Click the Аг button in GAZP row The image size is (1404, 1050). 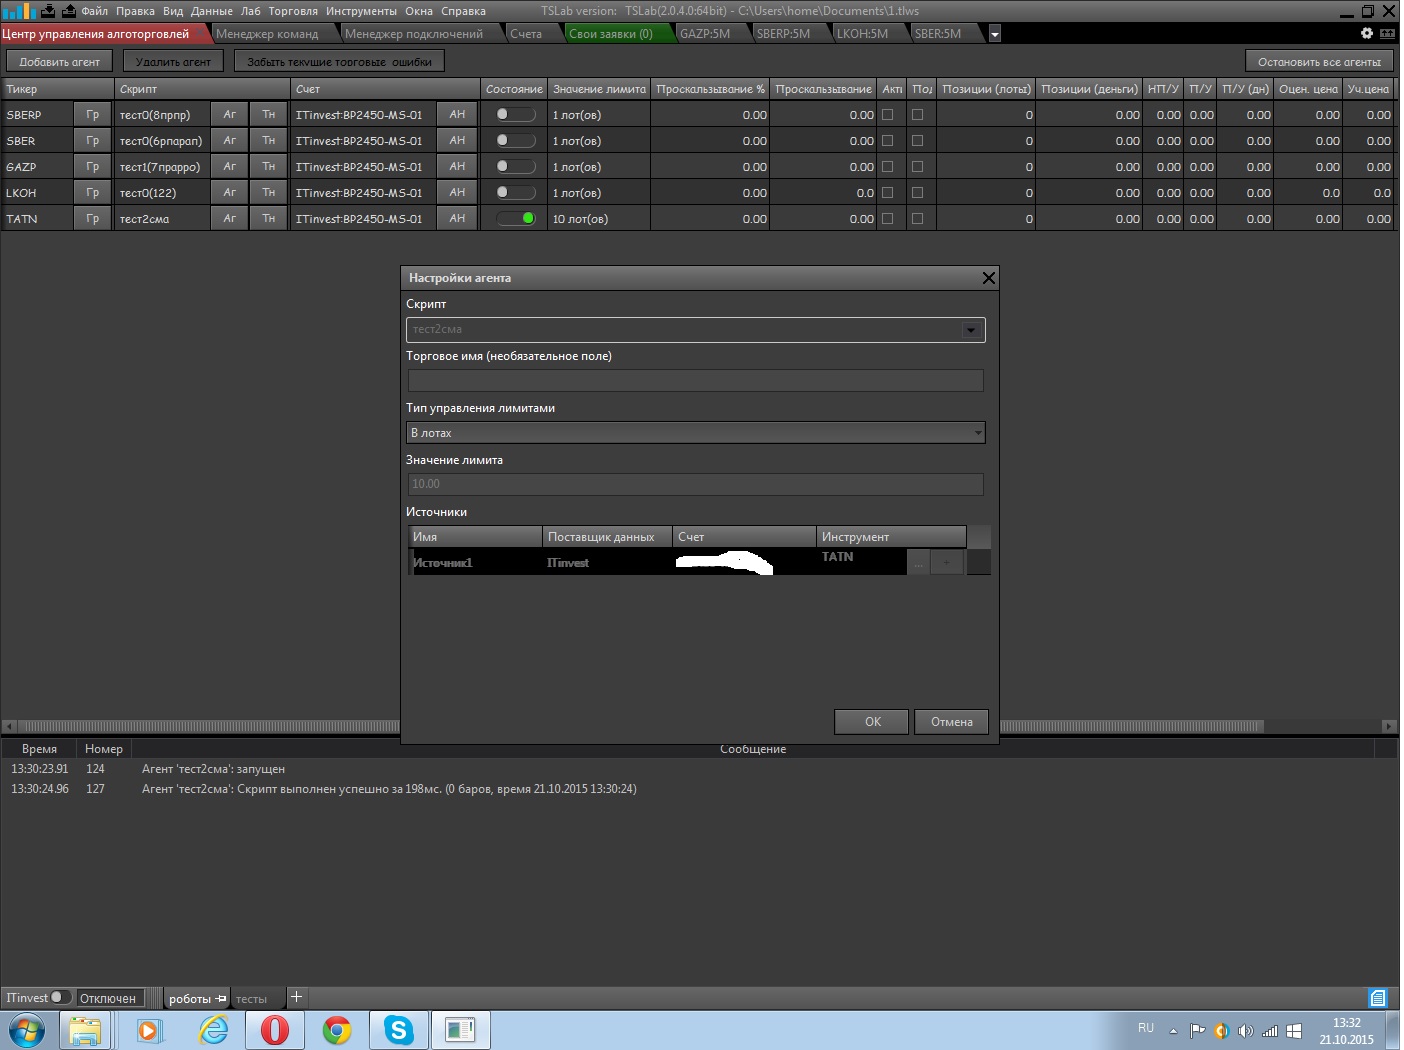(230, 167)
